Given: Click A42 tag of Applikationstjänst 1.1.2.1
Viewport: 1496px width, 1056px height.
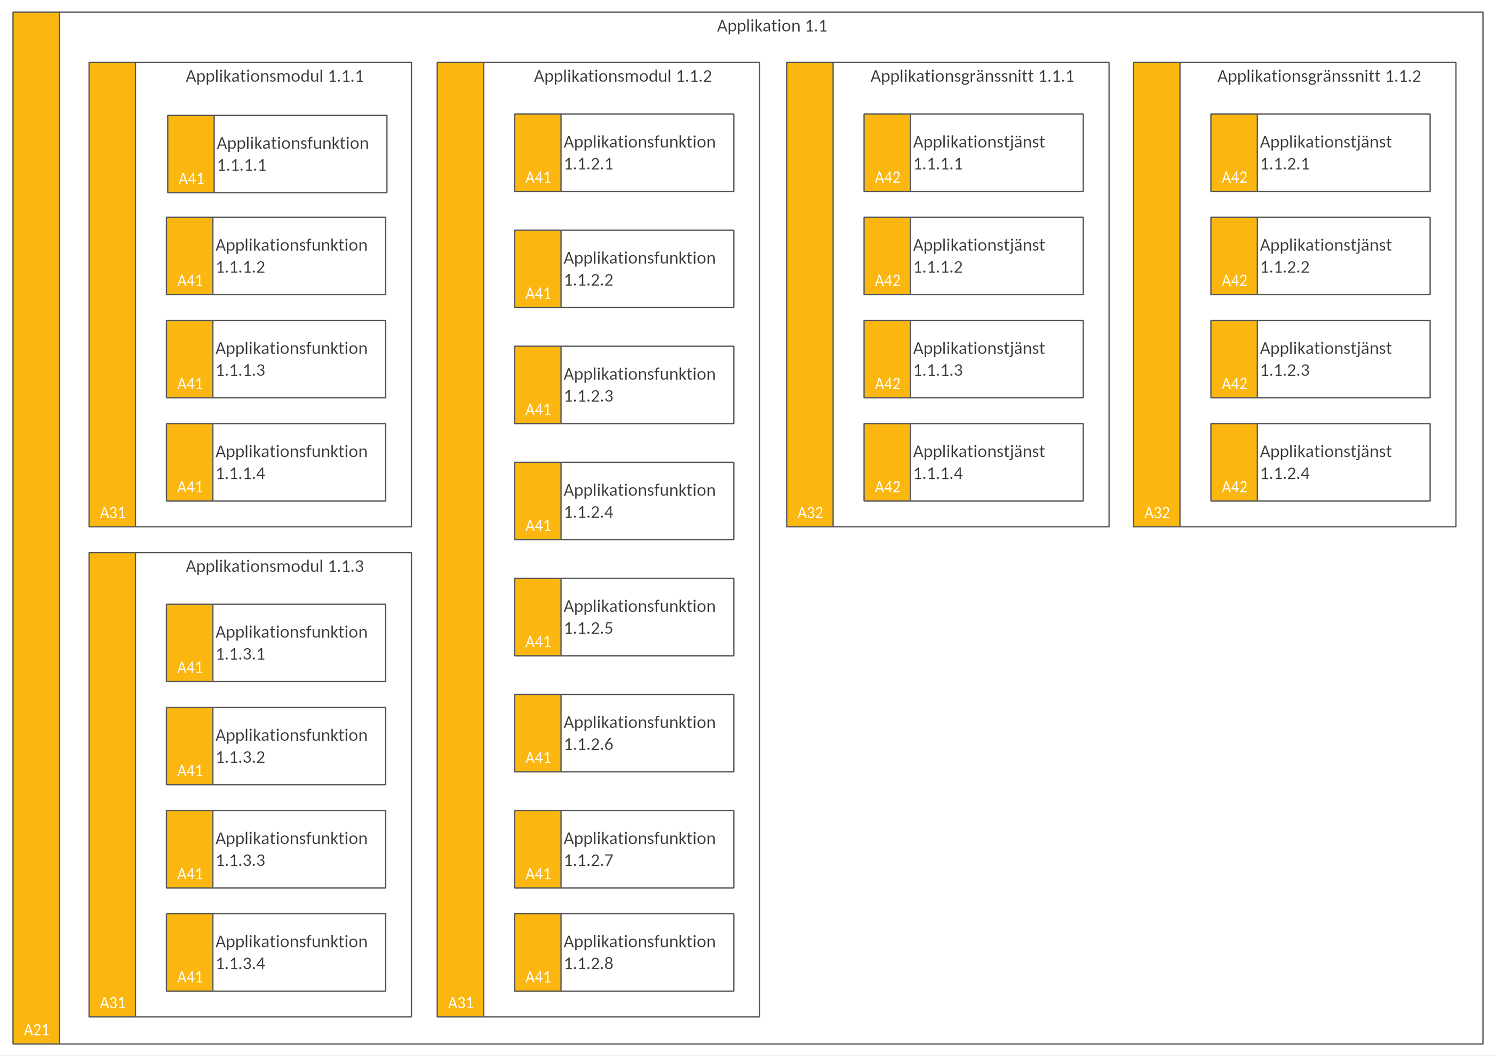Looking at the screenshot, I should pyautogui.click(x=1234, y=178).
